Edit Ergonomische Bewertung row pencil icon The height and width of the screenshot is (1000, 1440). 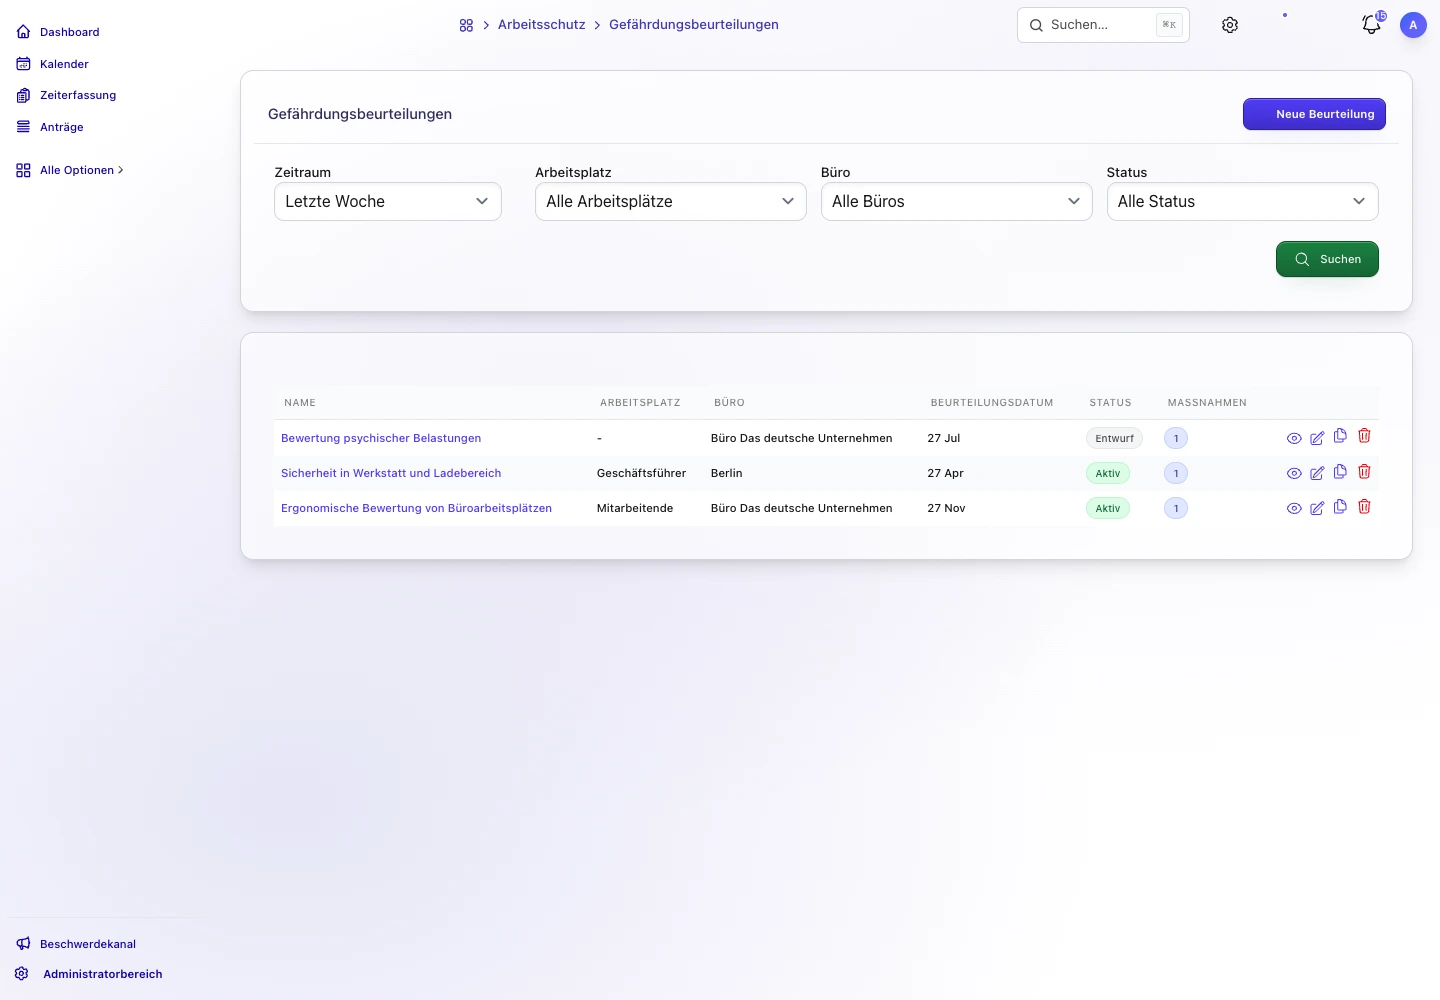[x=1317, y=508]
